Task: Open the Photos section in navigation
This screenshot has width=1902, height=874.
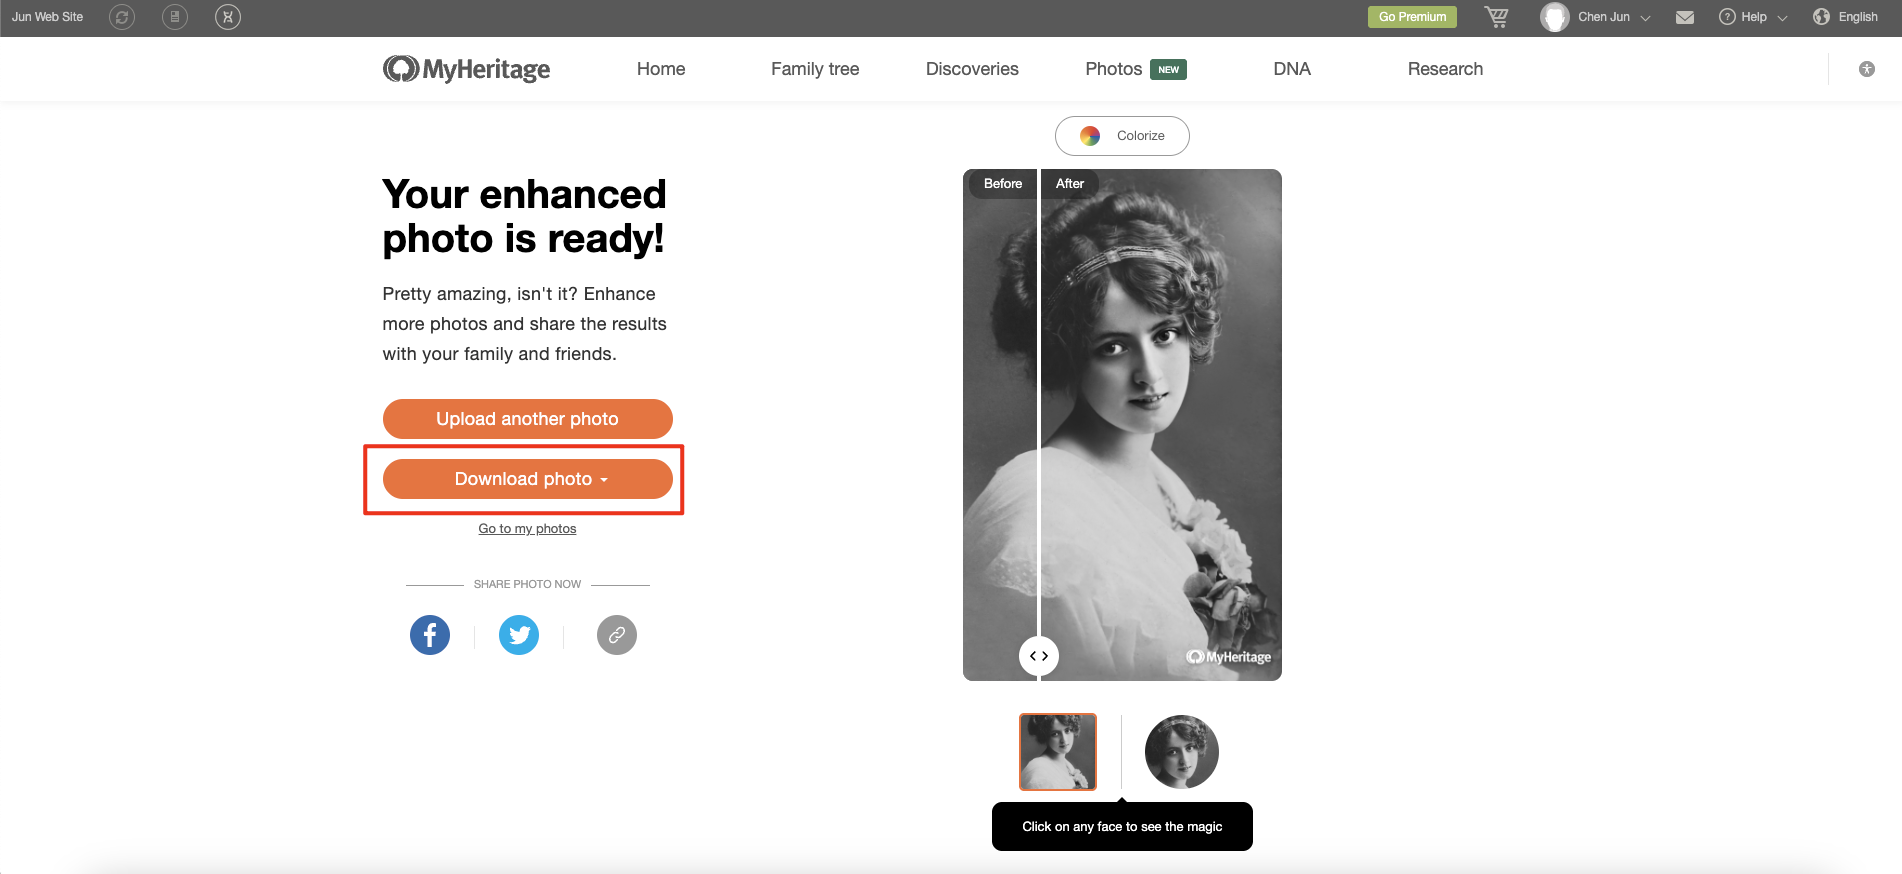Action: [1112, 68]
